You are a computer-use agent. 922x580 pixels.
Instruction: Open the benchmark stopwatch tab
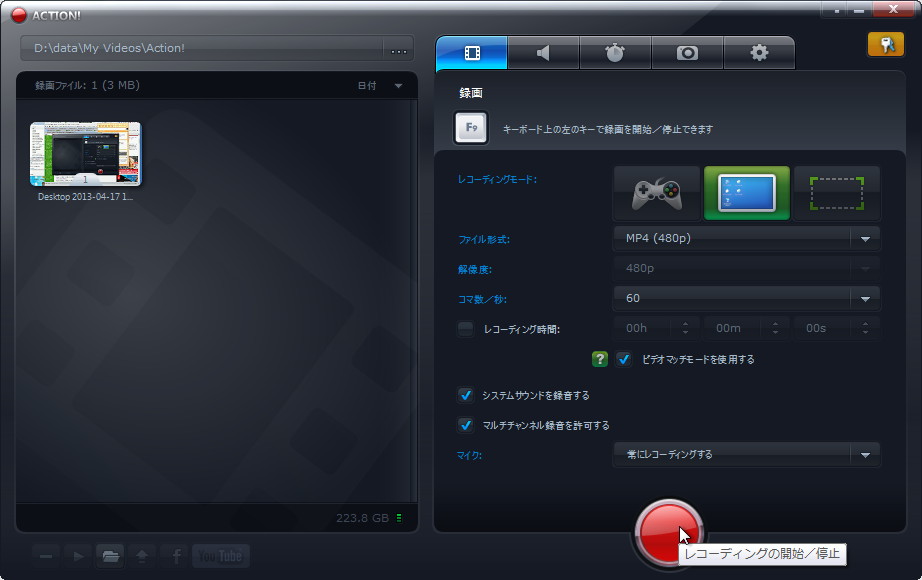coord(615,53)
